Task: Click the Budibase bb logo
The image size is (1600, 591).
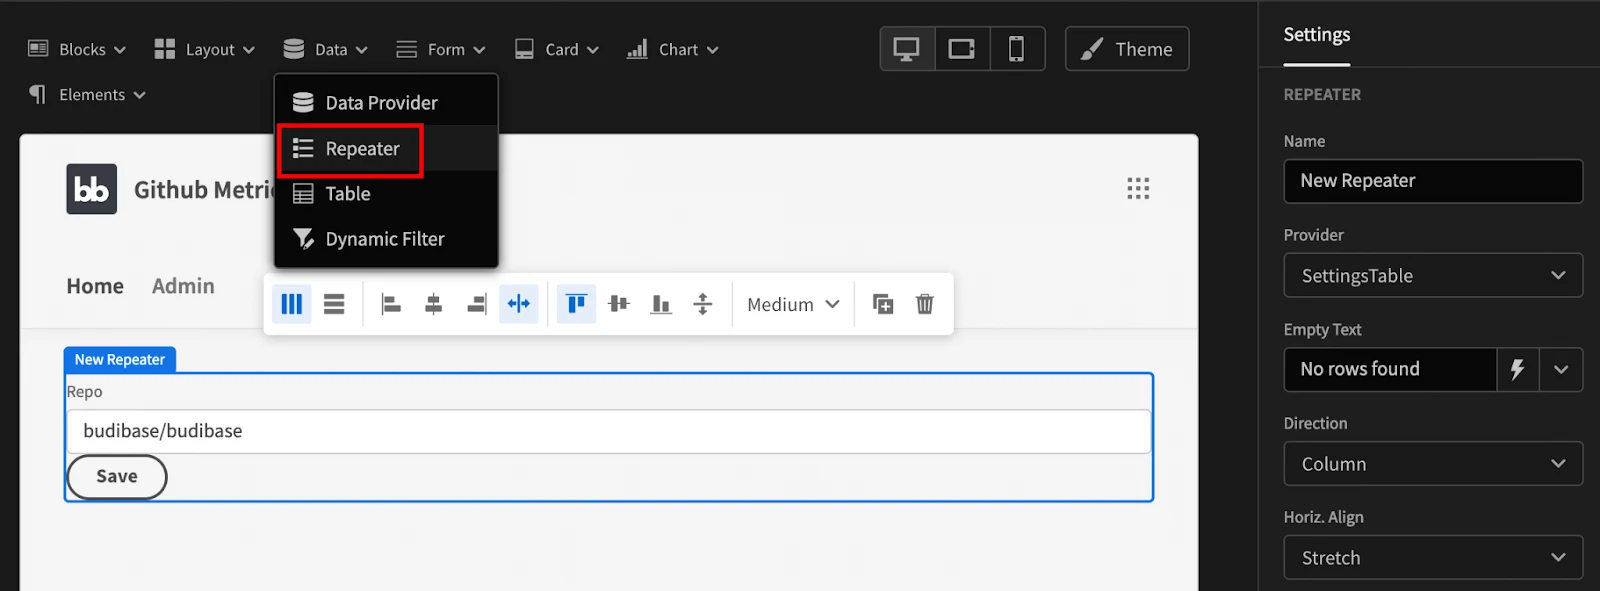Action: (92, 189)
